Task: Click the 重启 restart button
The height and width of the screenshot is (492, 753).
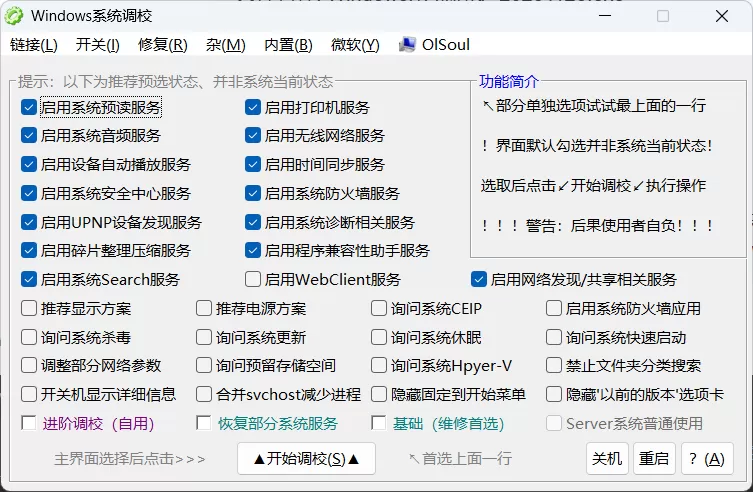Action: [654, 458]
